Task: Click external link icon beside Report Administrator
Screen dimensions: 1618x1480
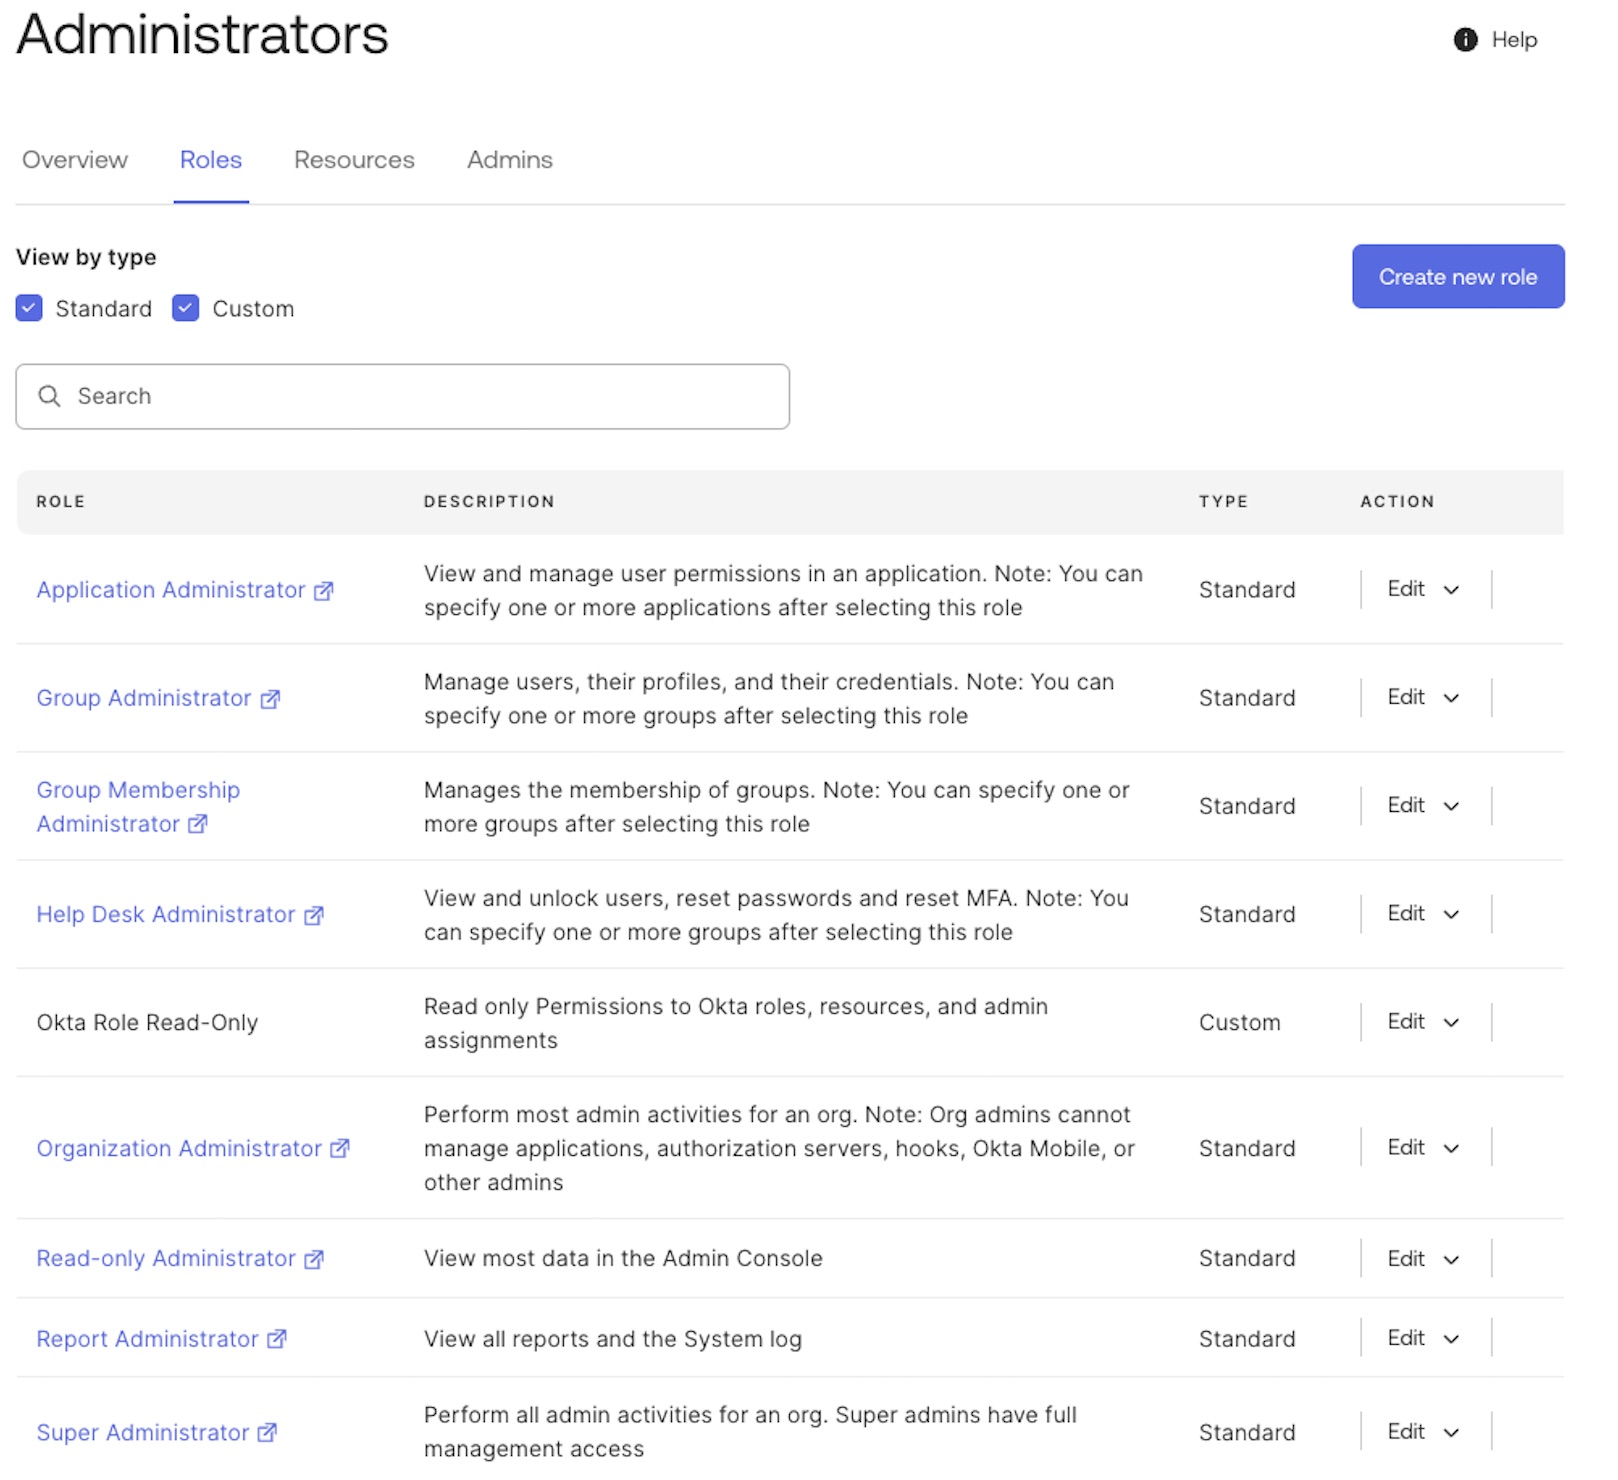Action: tap(277, 1339)
